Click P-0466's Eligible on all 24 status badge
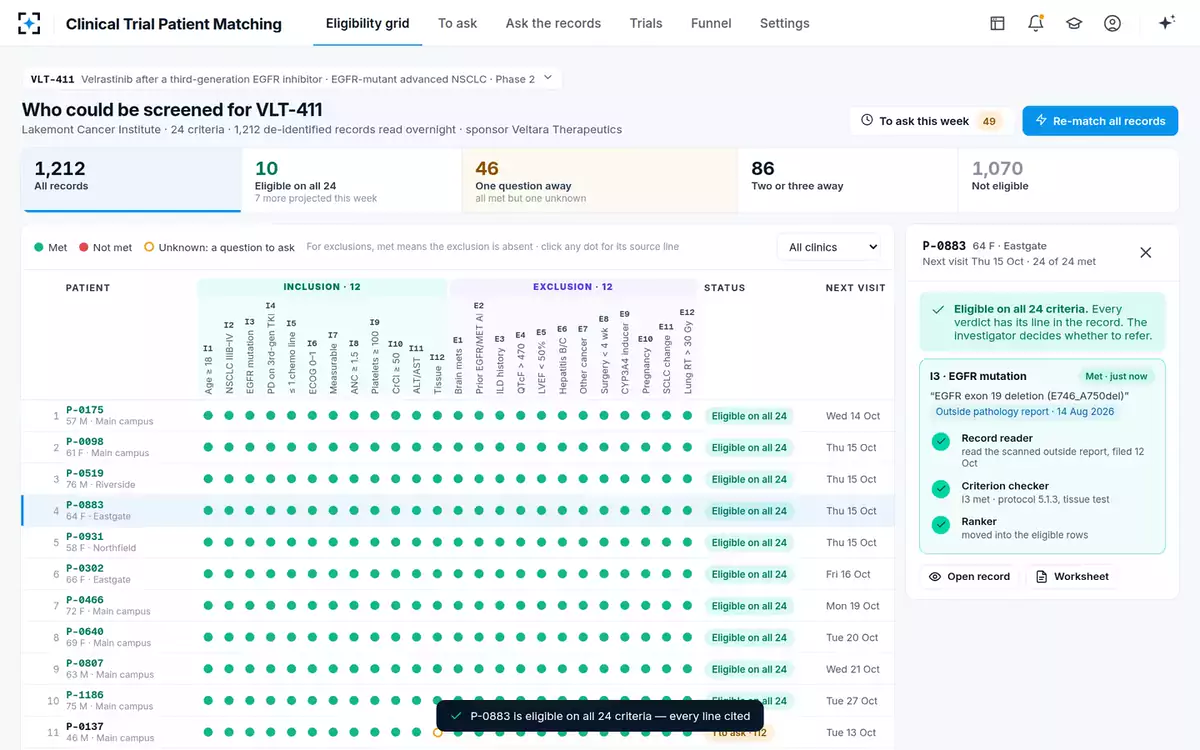 coord(749,606)
